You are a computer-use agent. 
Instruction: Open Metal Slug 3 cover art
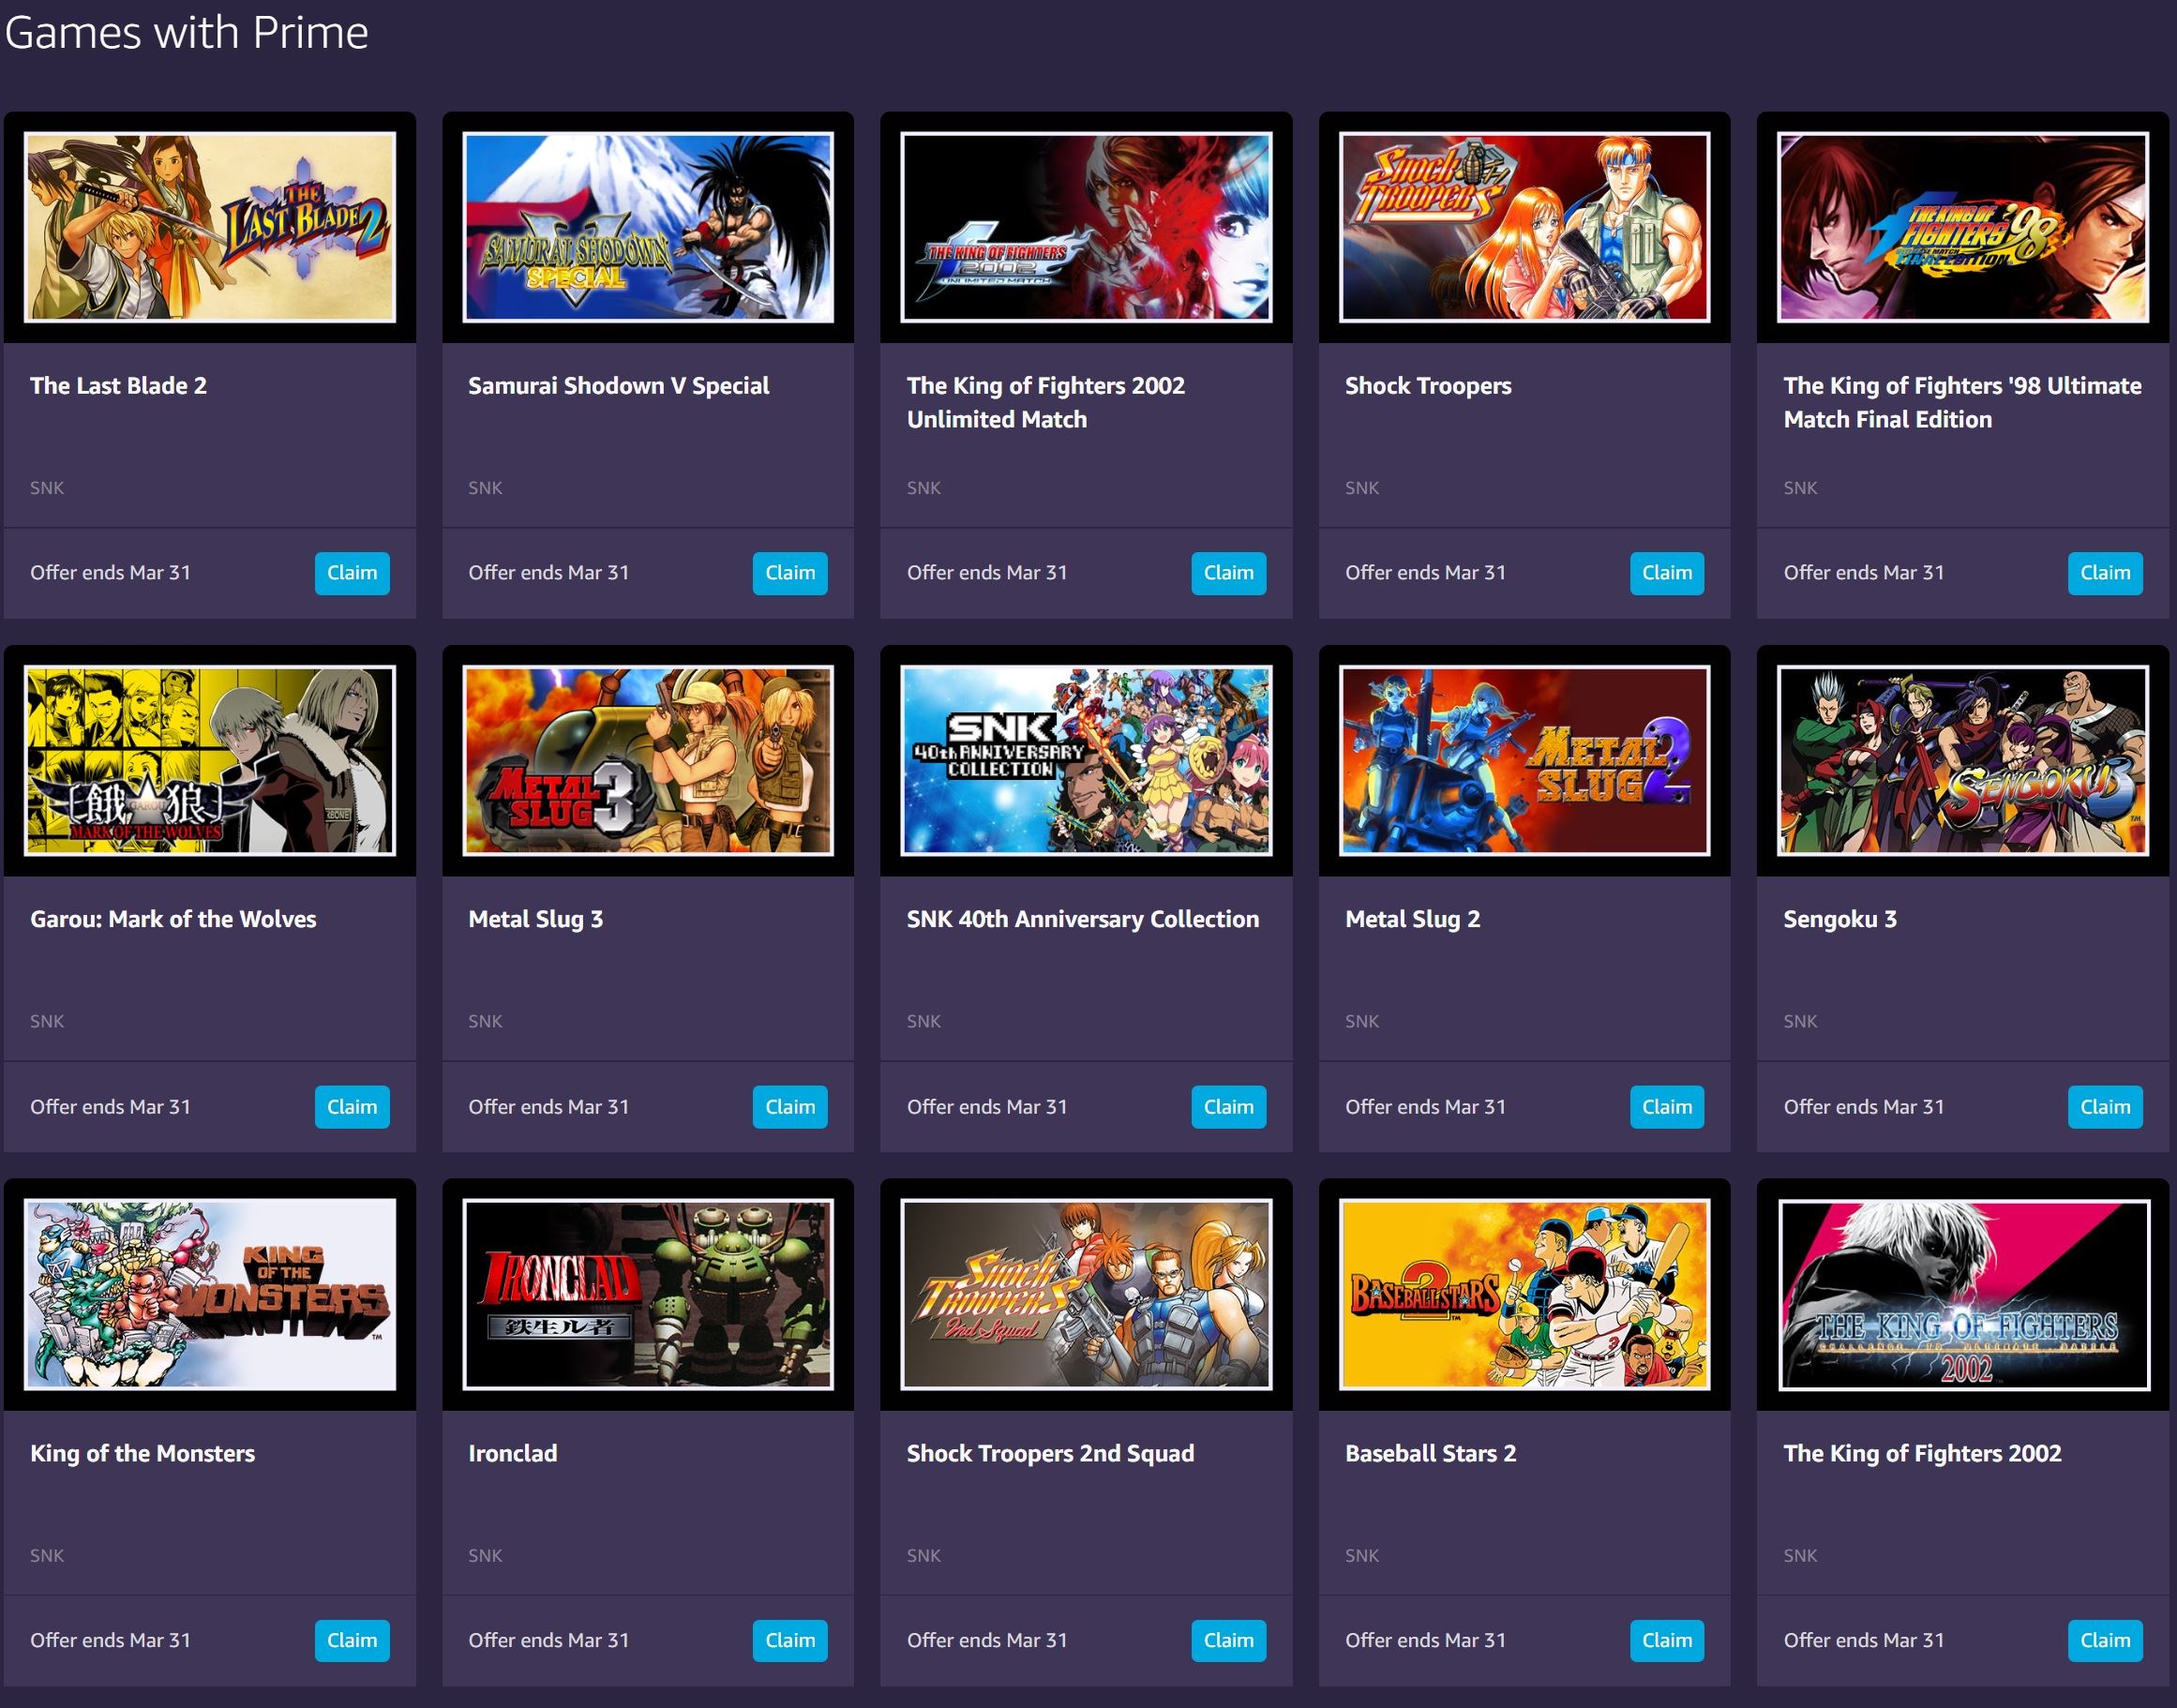tap(648, 761)
